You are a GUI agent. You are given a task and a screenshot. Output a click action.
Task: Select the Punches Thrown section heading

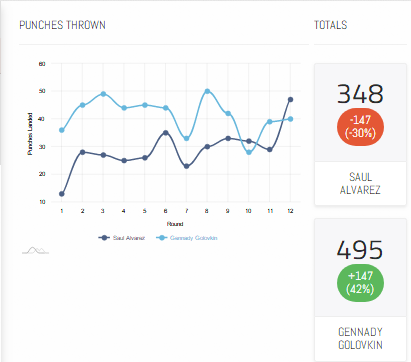(x=62, y=25)
